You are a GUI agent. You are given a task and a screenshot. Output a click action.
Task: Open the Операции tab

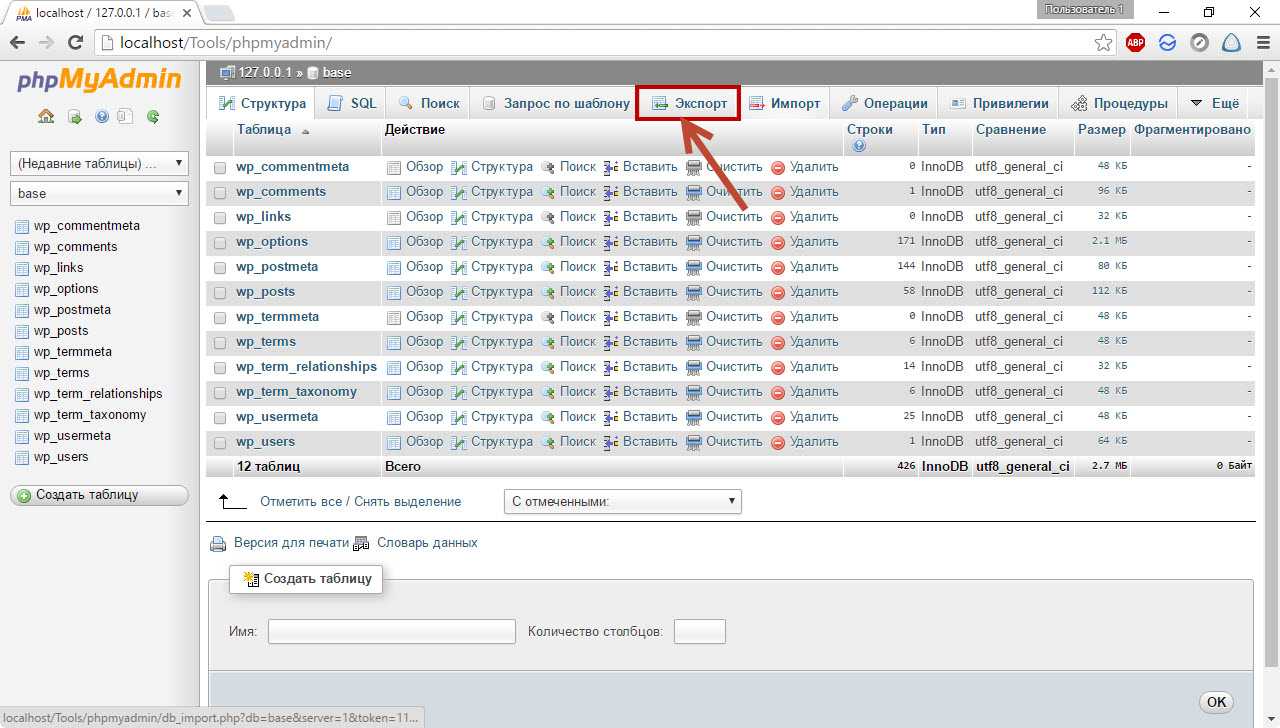click(x=884, y=103)
